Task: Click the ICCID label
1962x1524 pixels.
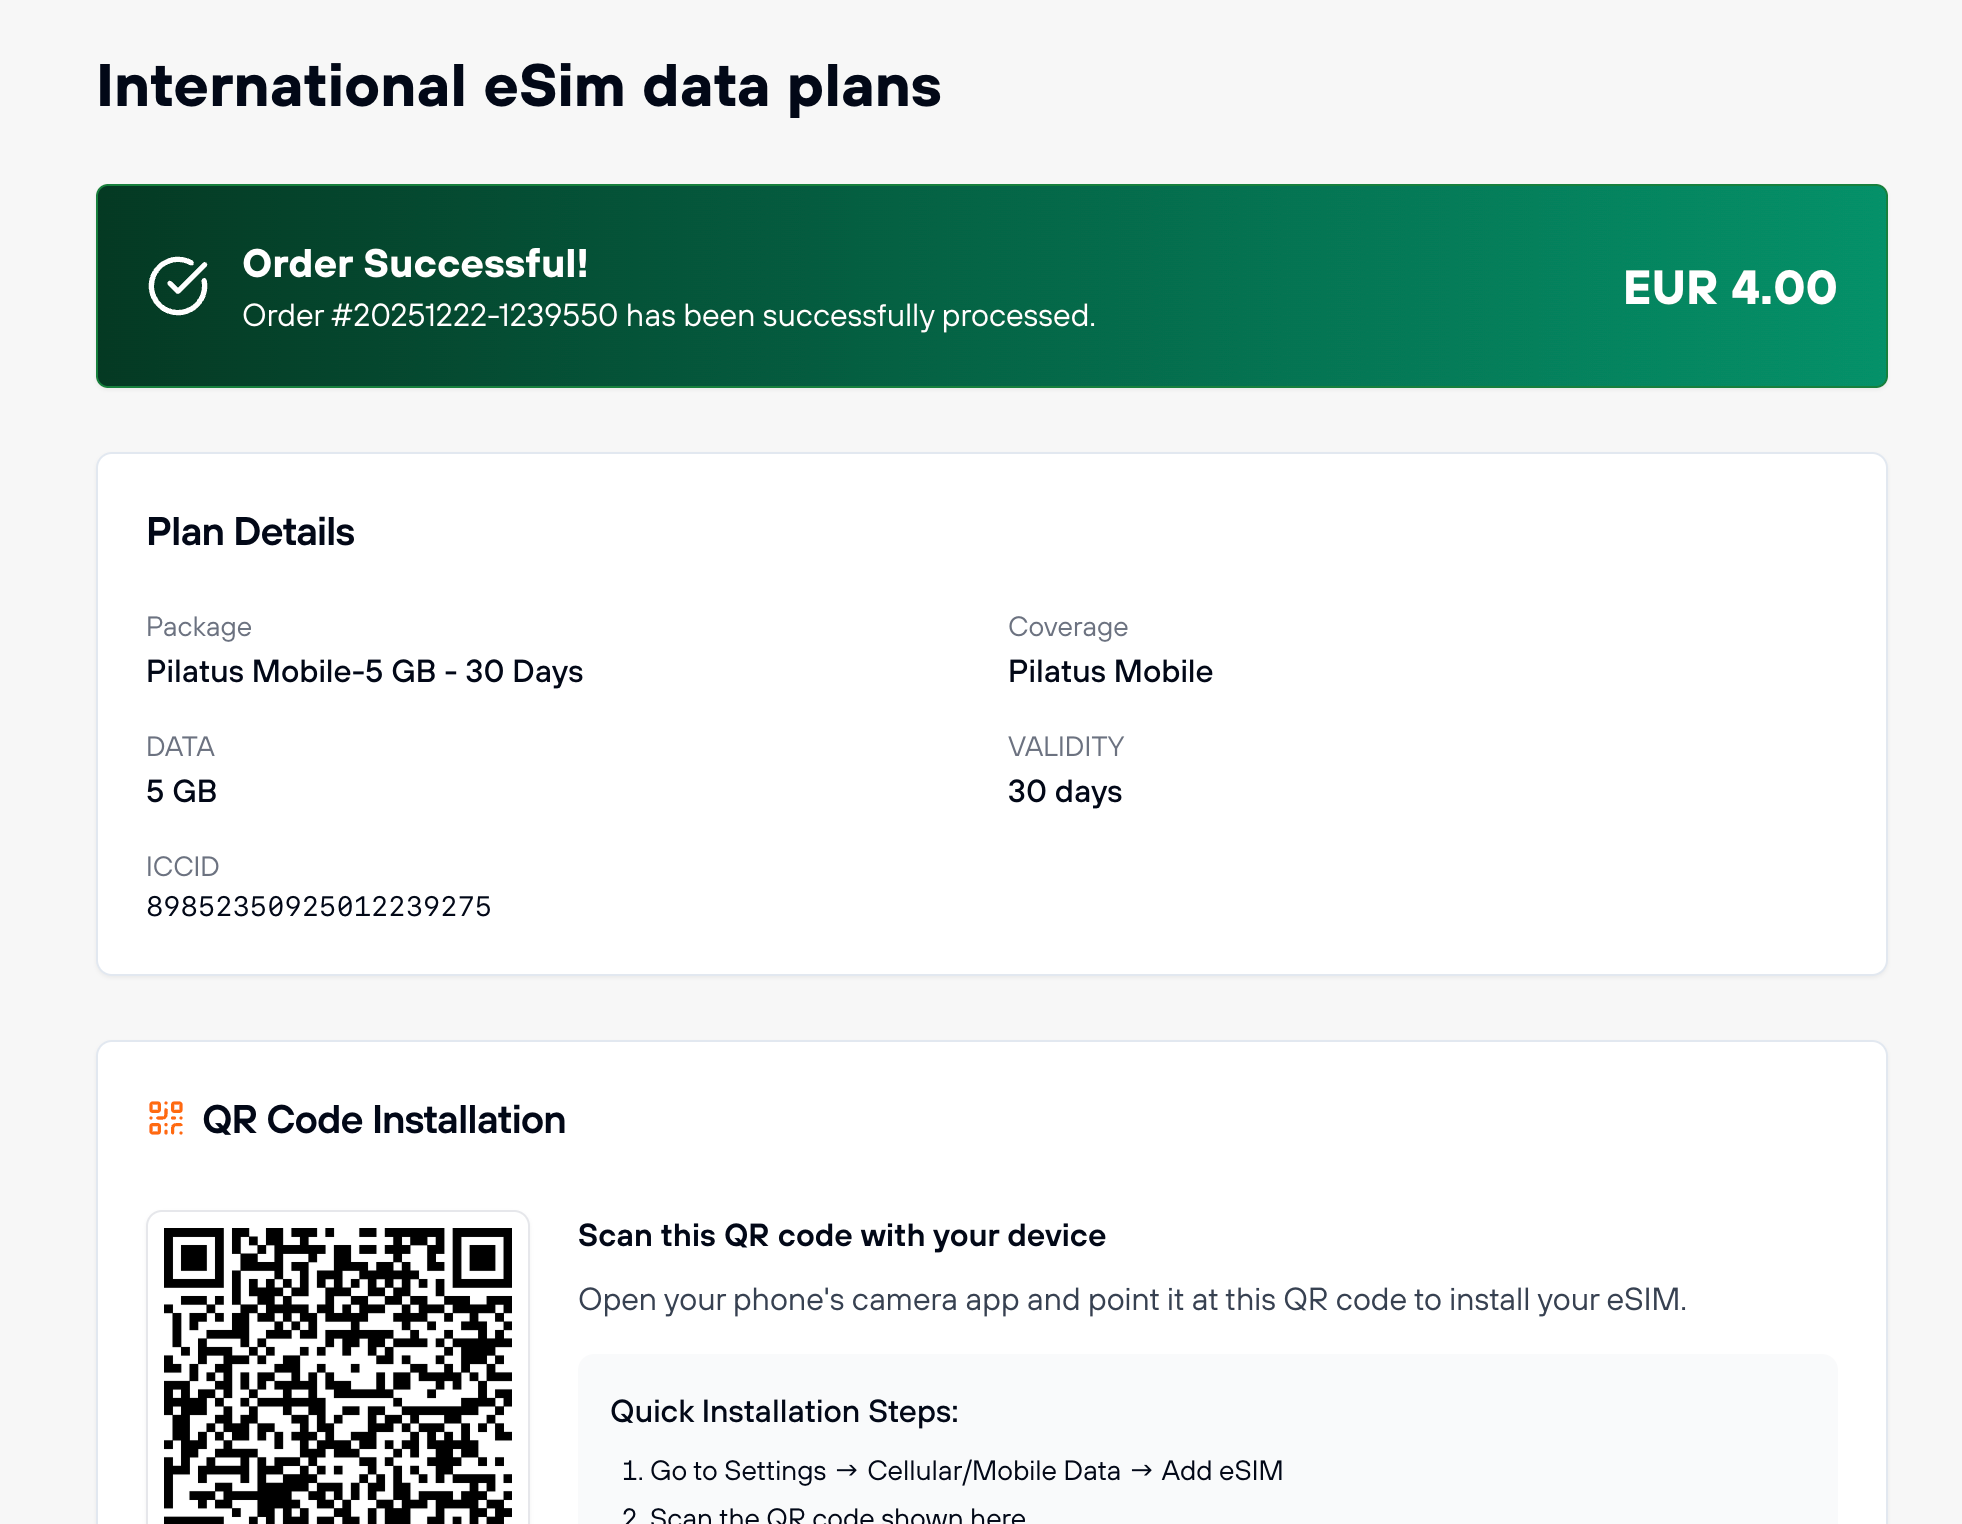Action: [x=182, y=866]
